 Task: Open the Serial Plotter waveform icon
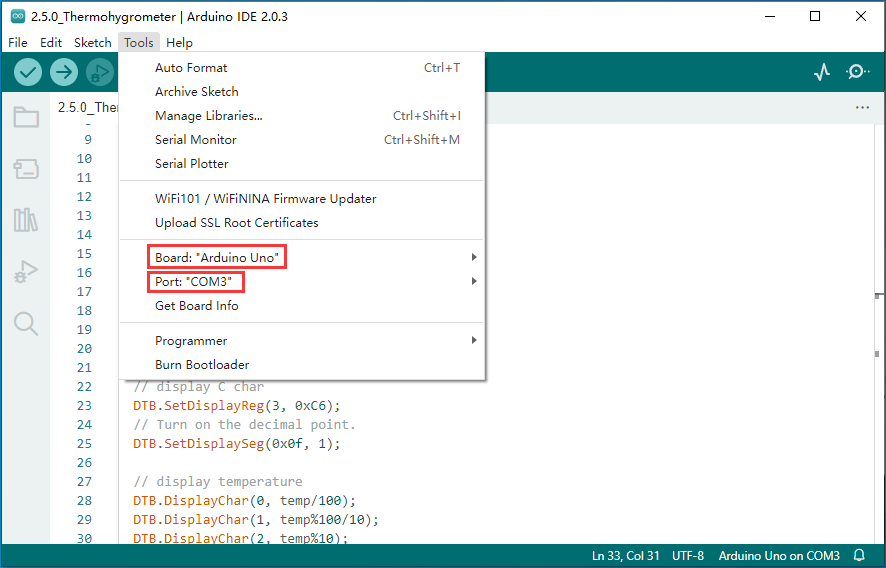tap(822, 72)
